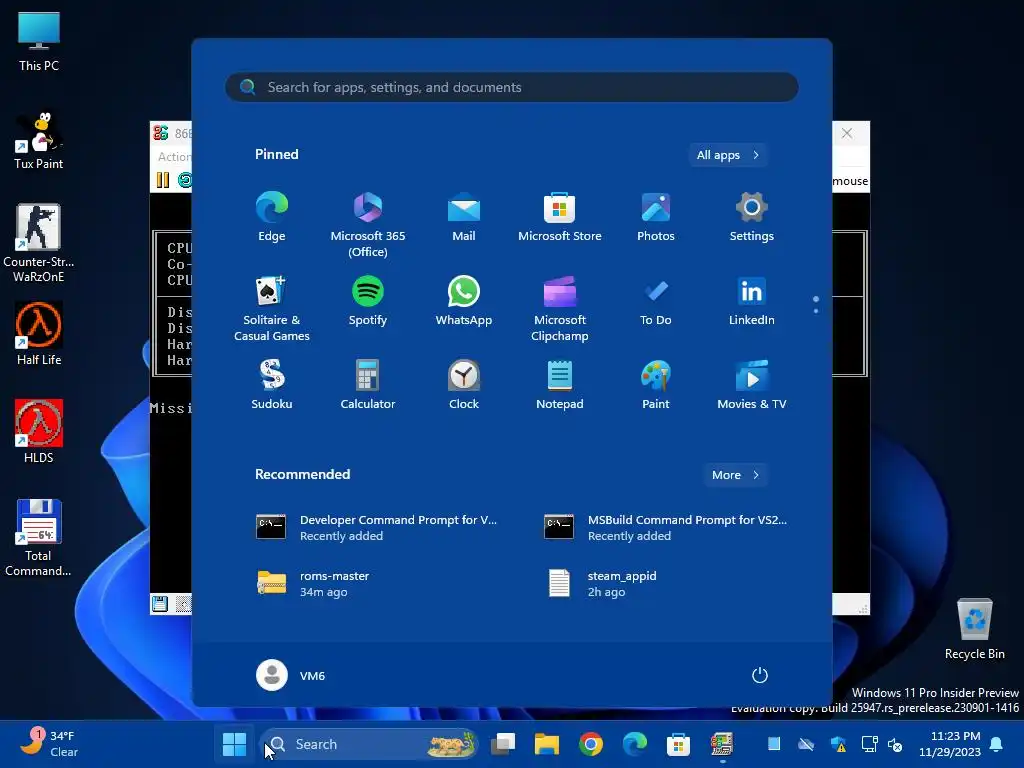The width and height of the screenshot is (1024, 768).
Task: Select HLDS desktop shortcut
Action: [39, 431]
